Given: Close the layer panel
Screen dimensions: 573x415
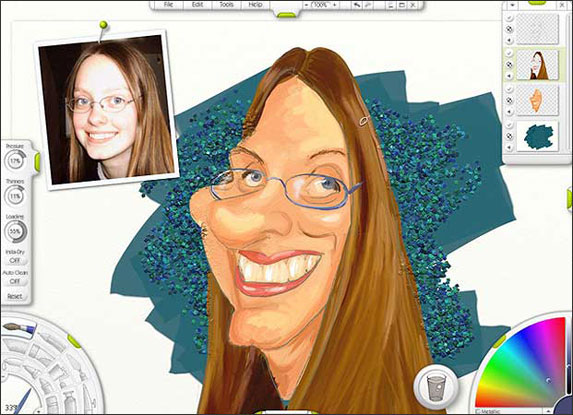Looking at the screenshot, I should (x=561, y=5).
